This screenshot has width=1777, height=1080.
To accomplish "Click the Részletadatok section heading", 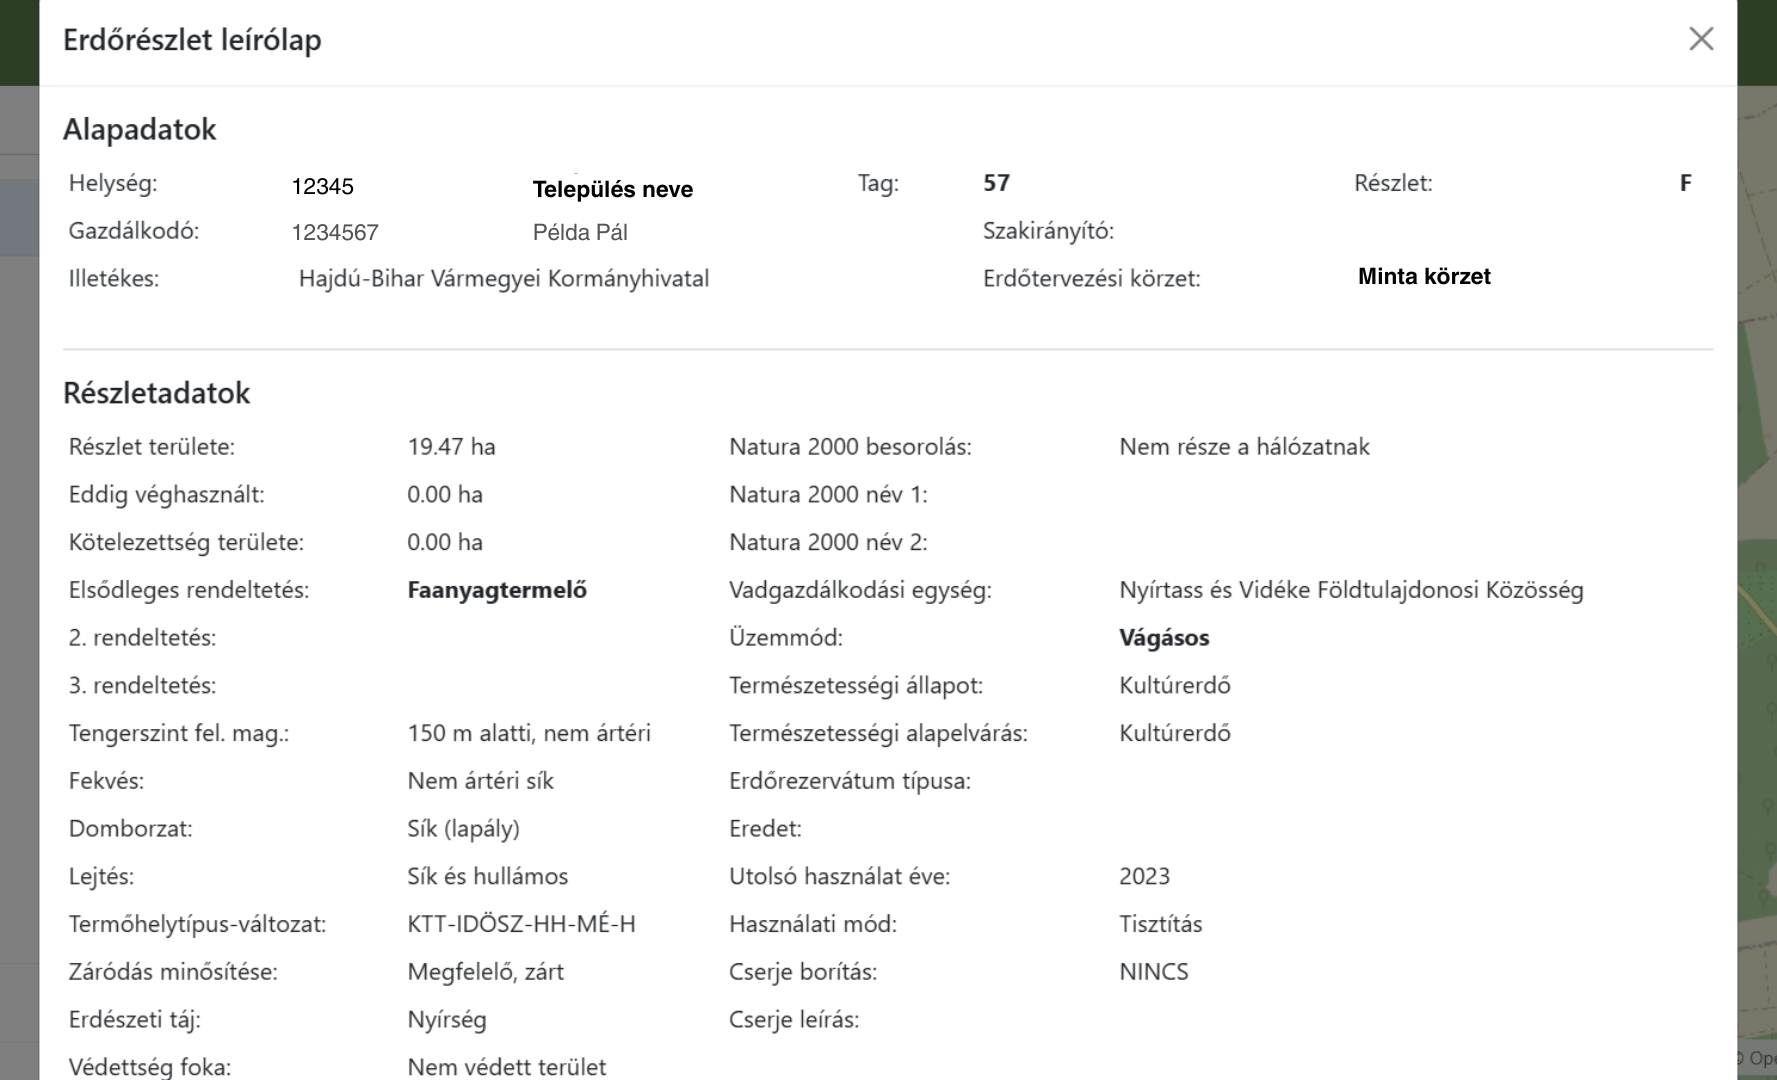I will tap(156, 393).
